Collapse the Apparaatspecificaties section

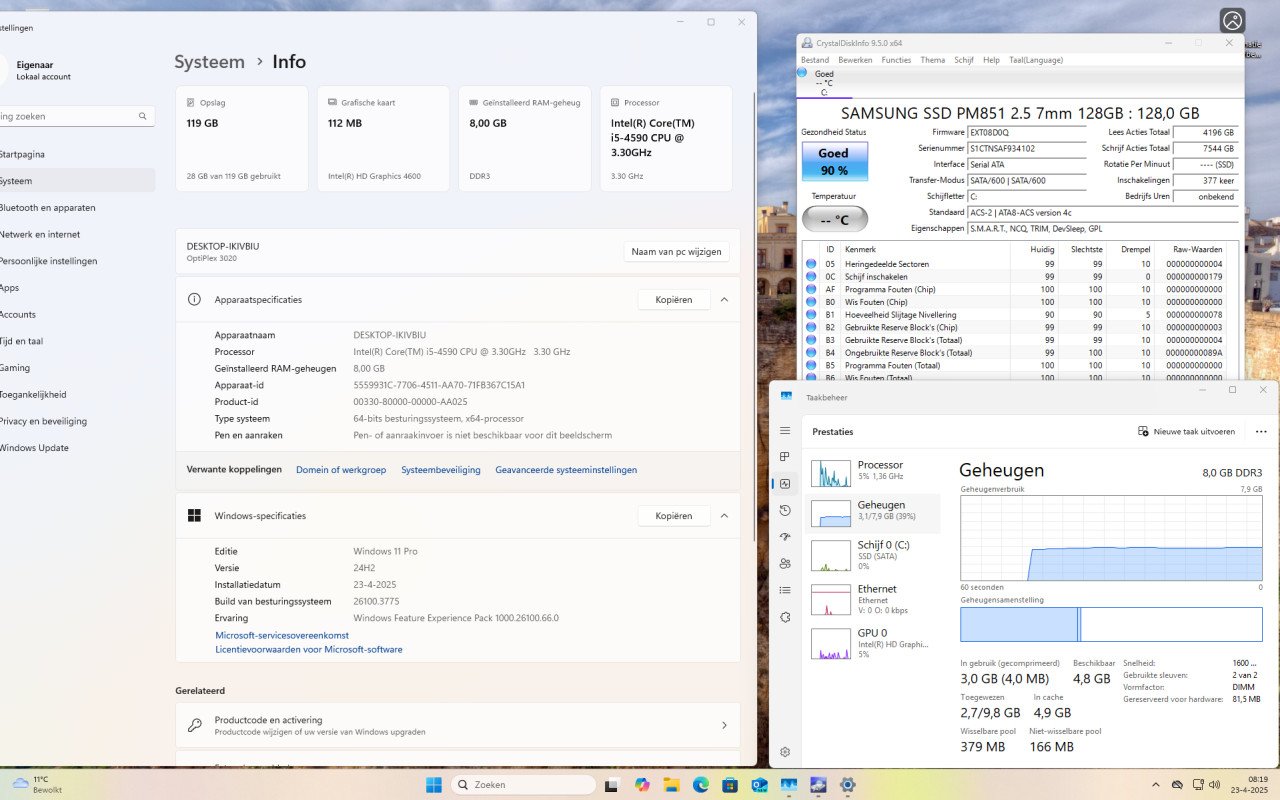coord(724,299)
